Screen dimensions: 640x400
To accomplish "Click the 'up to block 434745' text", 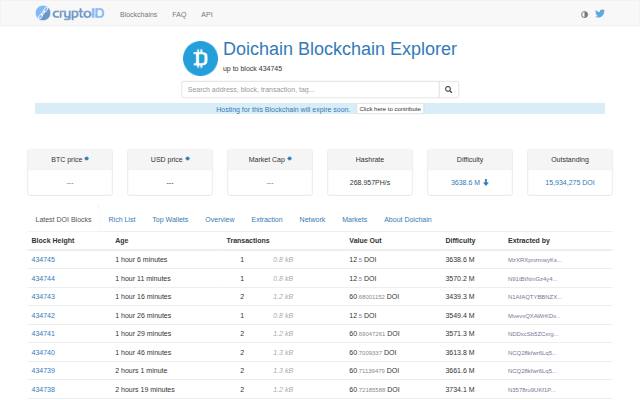I will 252,69.
